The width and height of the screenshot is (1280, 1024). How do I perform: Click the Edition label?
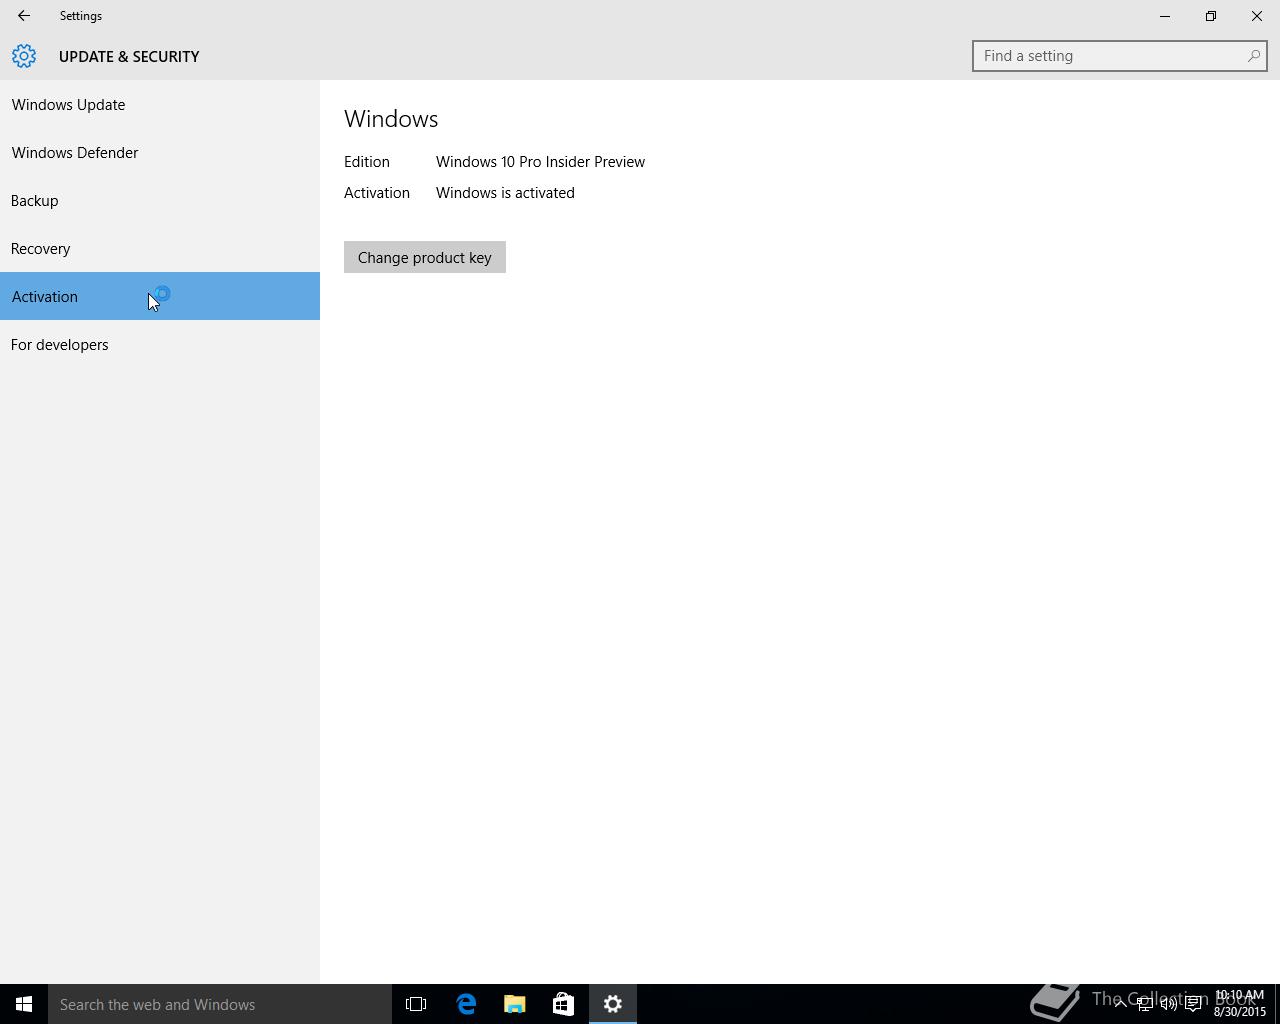(x=367, y=162)
